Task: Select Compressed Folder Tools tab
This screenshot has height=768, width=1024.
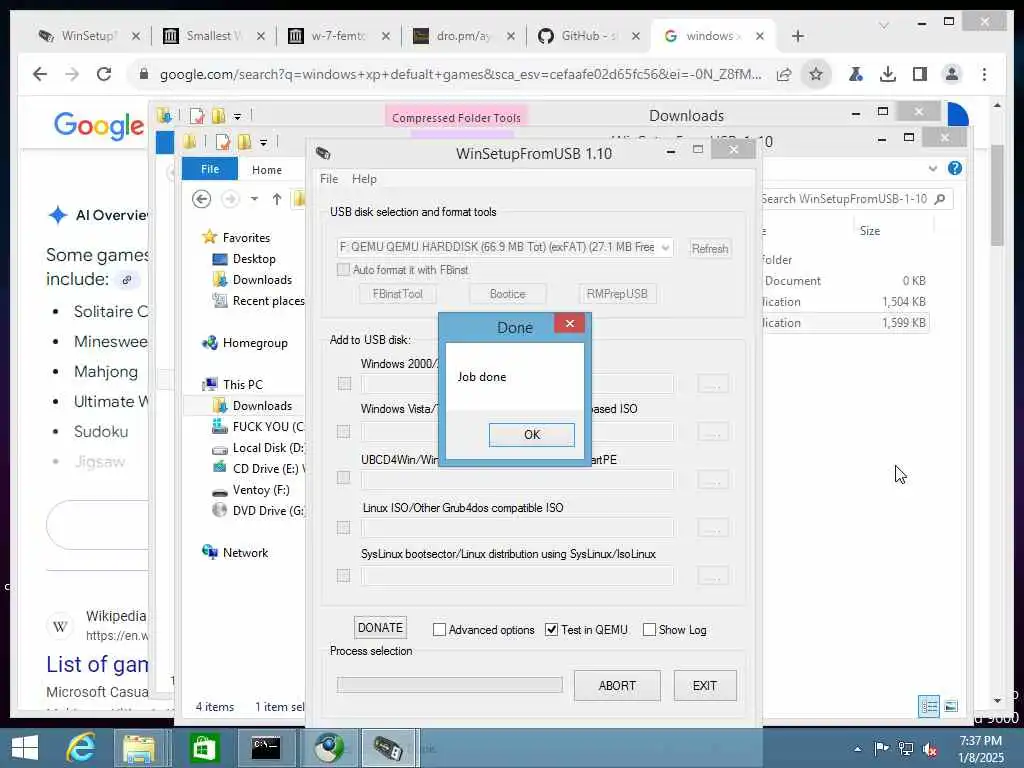Action: (x=456, y=118)
